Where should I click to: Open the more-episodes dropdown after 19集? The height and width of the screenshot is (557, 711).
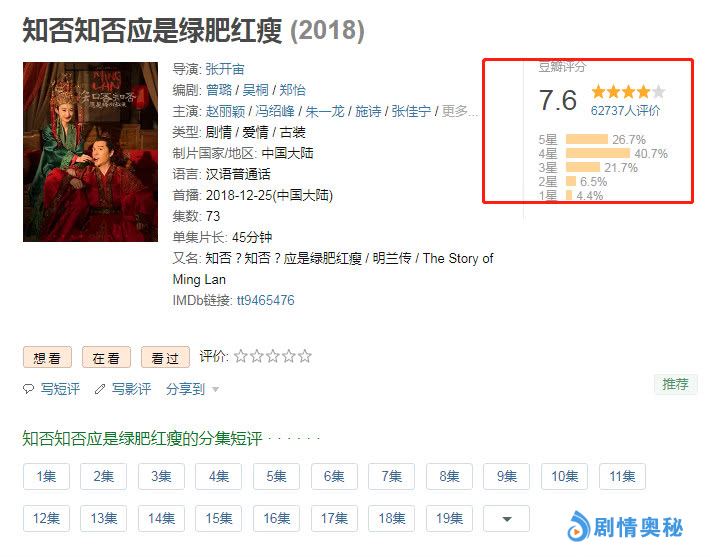[x=506, y=518]
